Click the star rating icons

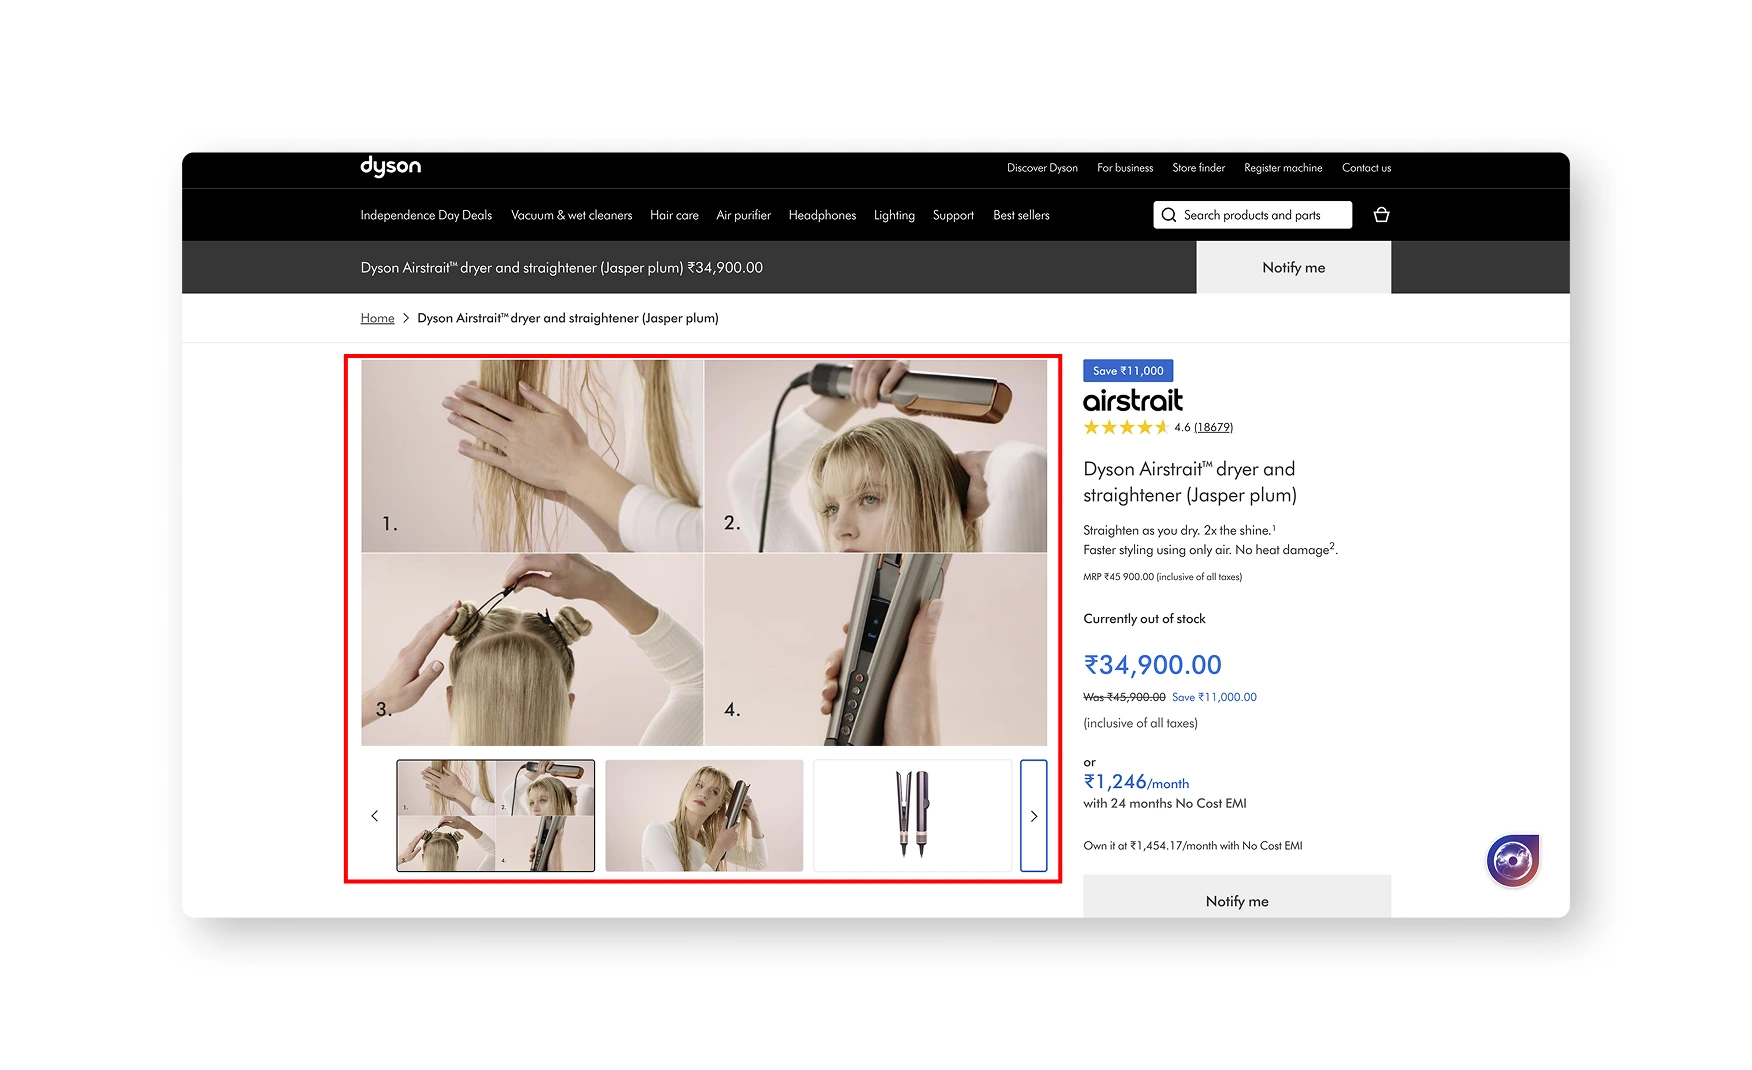click(1126, 427)
